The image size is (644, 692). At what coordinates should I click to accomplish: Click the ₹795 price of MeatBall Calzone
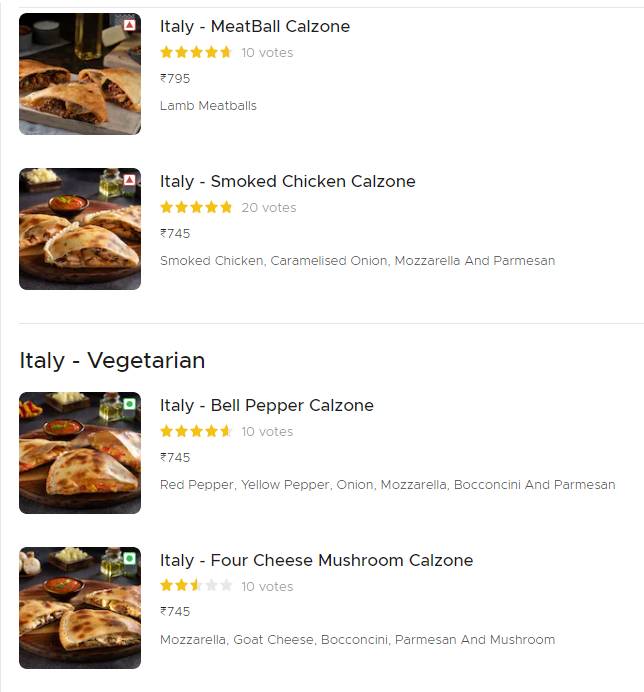[x=175, y=78]
